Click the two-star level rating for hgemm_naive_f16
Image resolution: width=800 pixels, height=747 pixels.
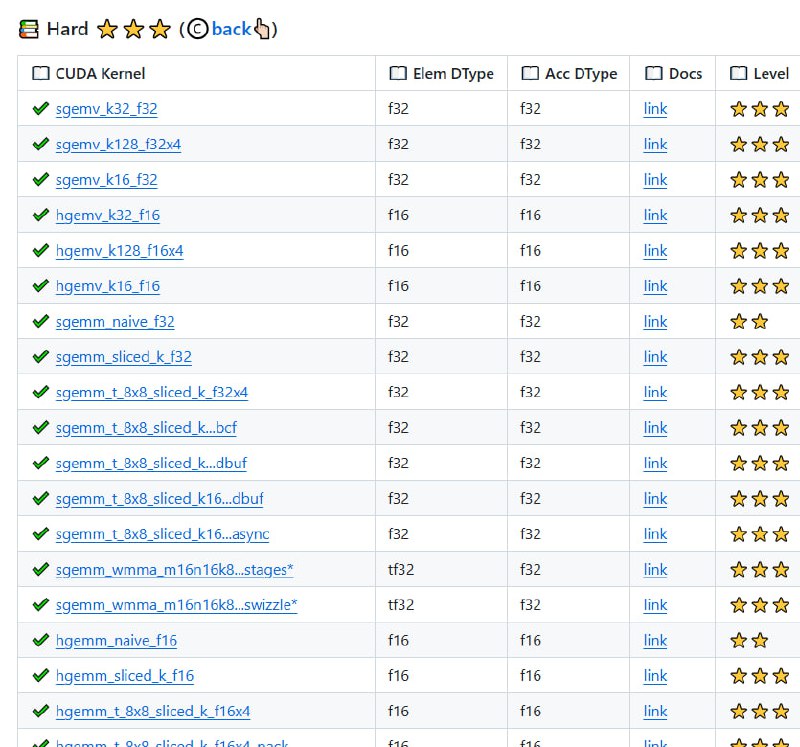(x=749, y=640)
